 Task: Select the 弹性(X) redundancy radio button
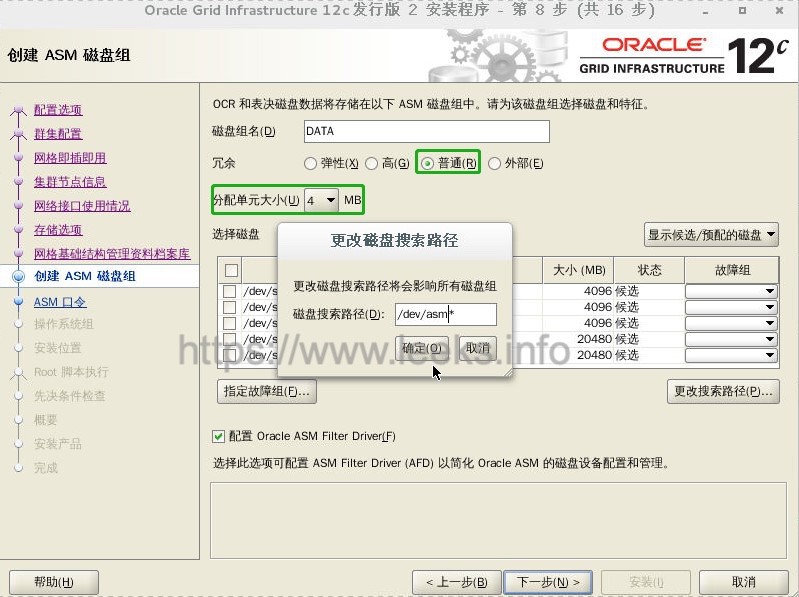click(310, 164)
